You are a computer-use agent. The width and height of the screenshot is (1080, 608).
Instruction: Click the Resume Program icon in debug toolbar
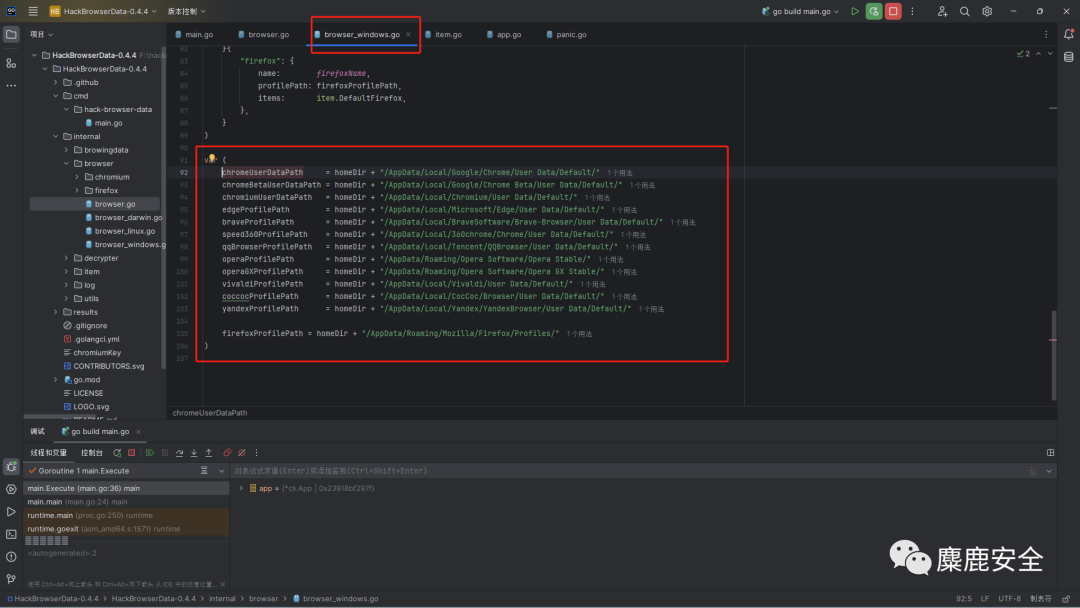(150, 453)
